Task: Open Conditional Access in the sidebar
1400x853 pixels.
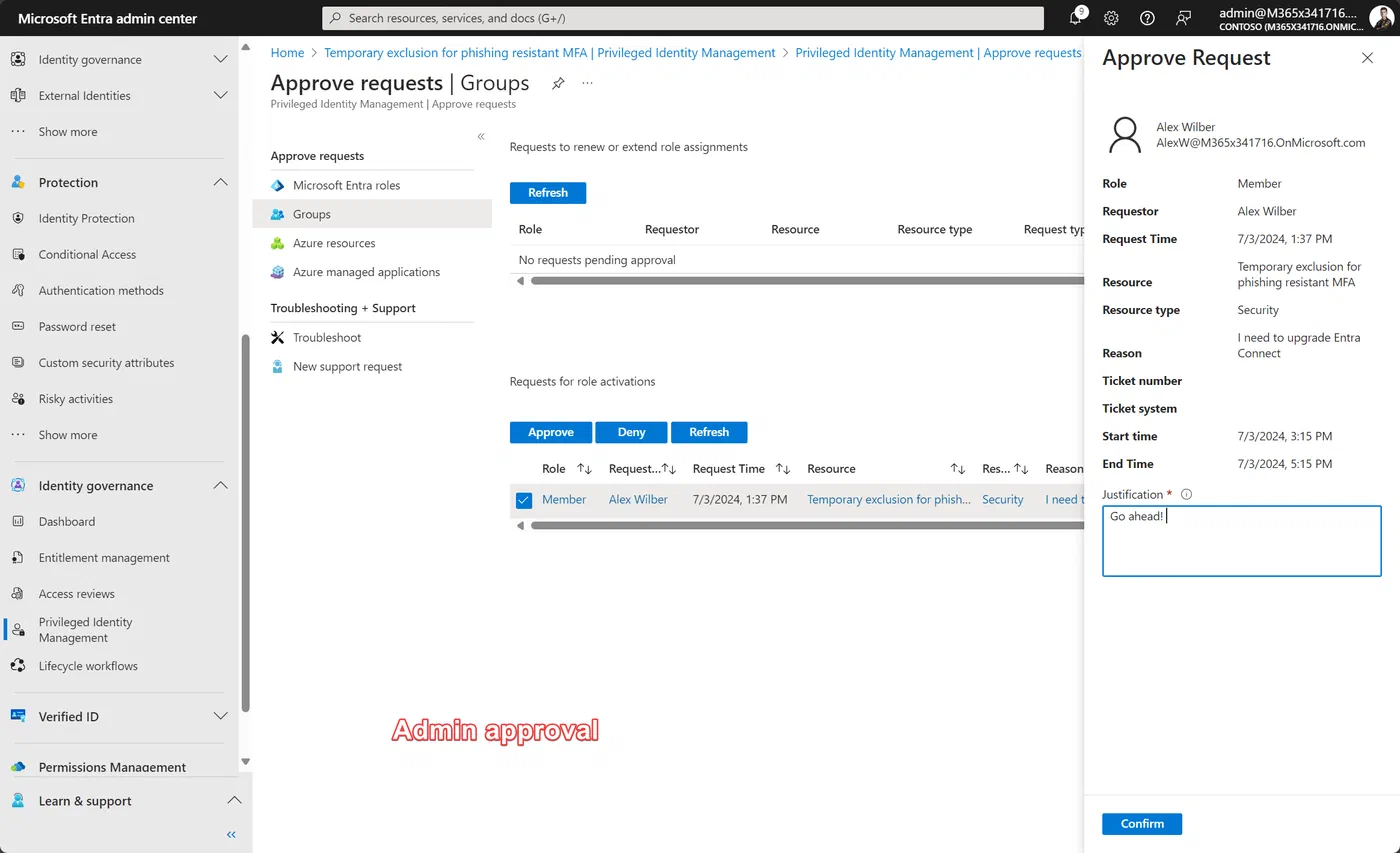Action: pyautogui.click(x=87, y=254)
